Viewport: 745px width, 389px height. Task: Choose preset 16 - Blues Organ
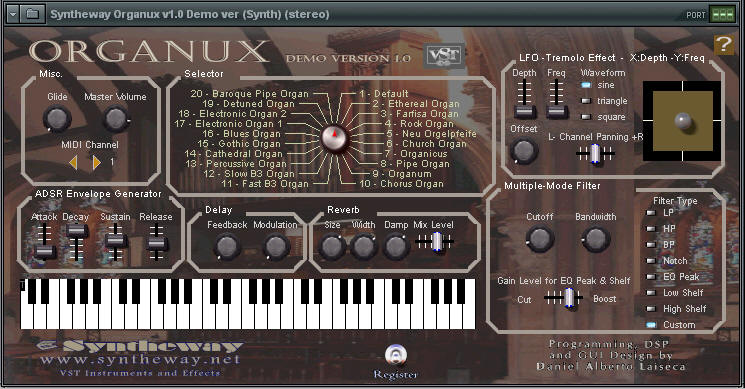tap(242, 134)
